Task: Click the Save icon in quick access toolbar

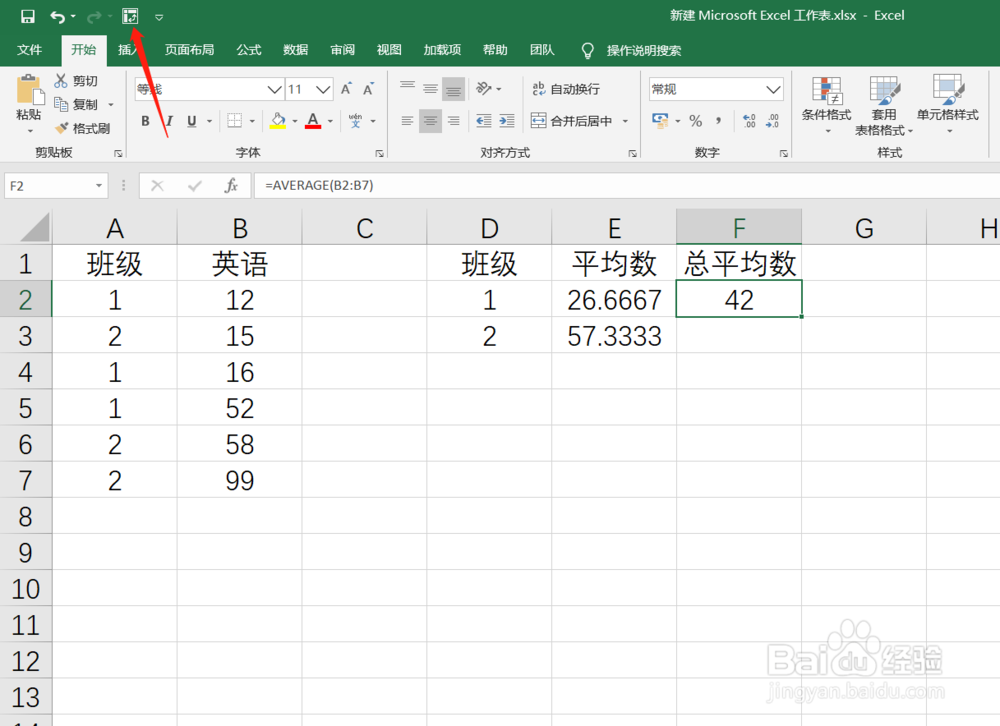Action: [x=27, y=16]
